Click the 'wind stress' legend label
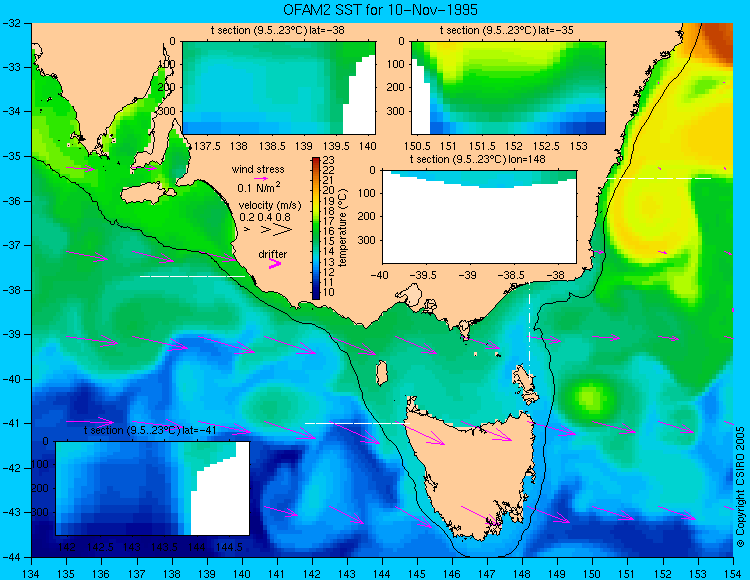This screenshot has width=750, height=580. point(258,169)
